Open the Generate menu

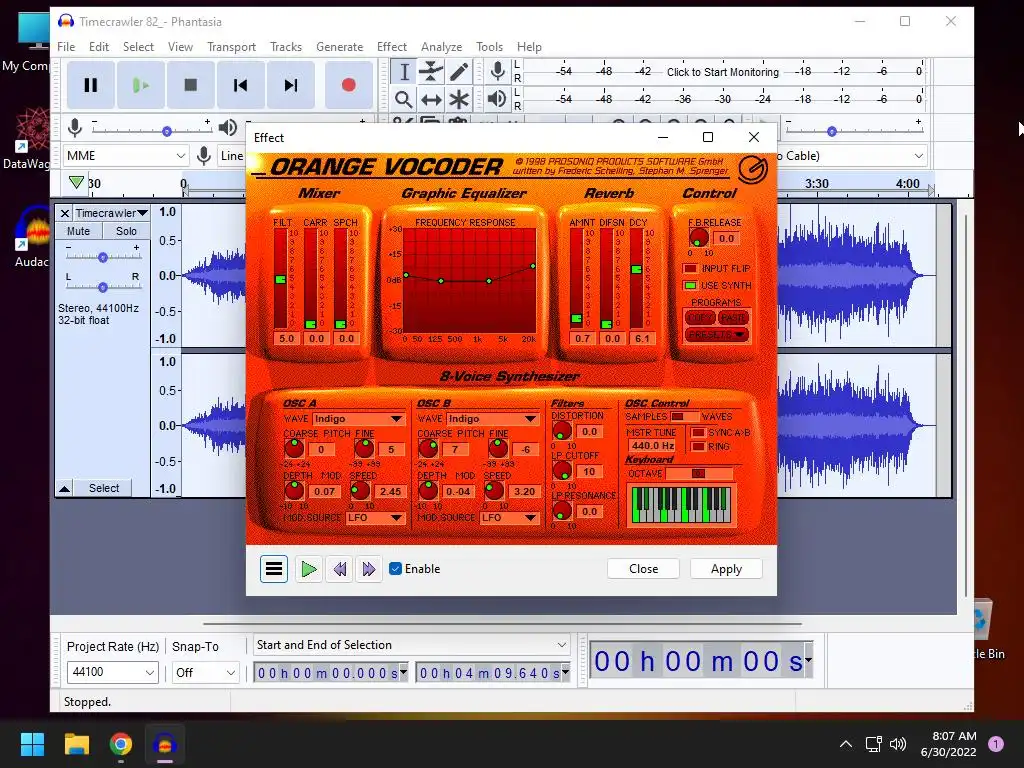pos(340,47)
